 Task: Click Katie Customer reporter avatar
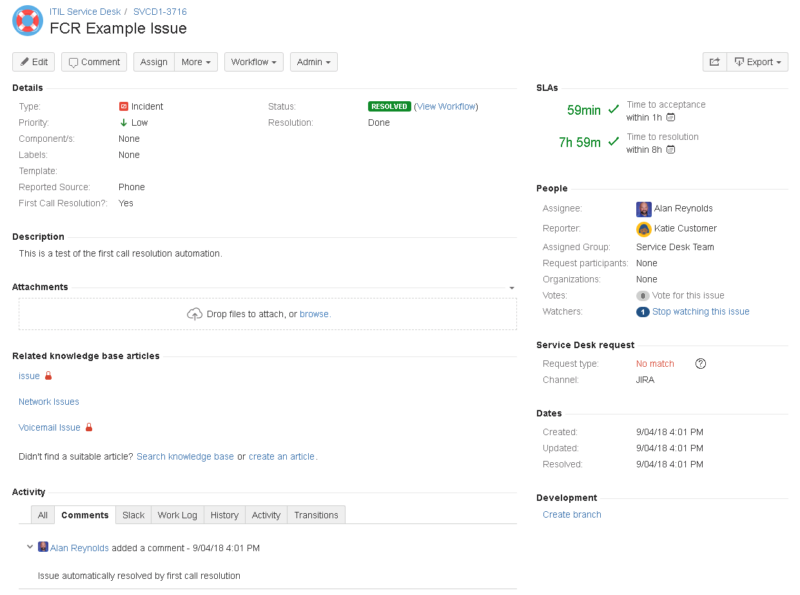point(643,229)
